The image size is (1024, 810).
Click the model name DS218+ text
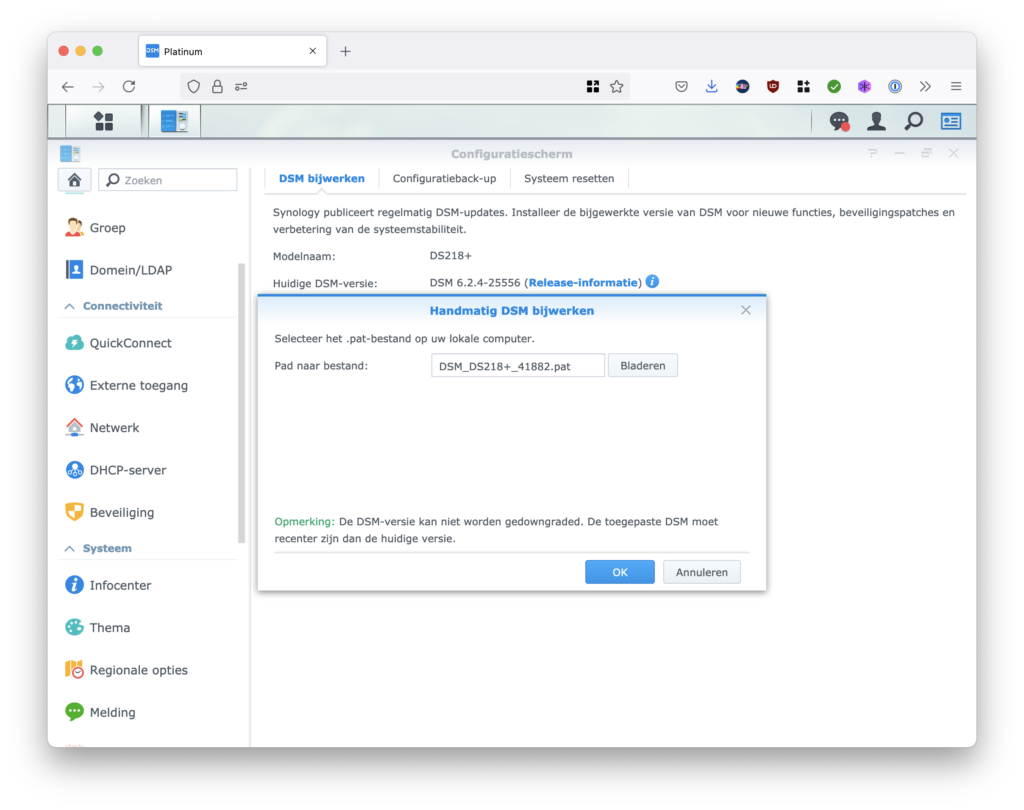(x=451, y=255)
